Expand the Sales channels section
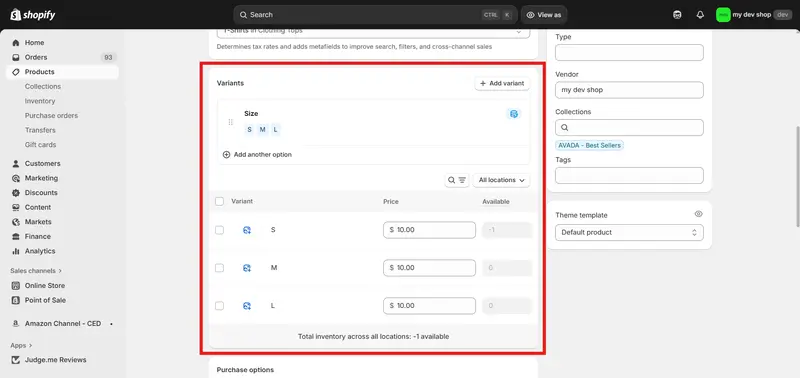The image size is (800, 378). (x=36, y=271)
